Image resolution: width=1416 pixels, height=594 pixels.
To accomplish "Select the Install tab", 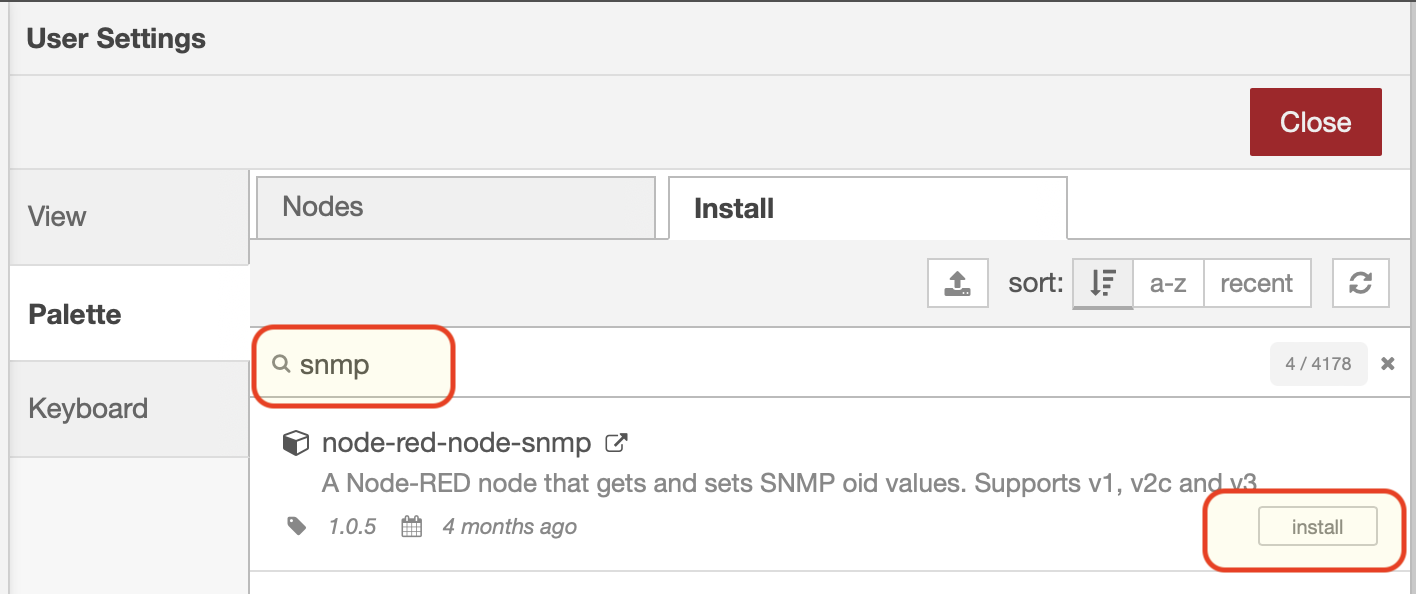I will [x=868, y=208].
